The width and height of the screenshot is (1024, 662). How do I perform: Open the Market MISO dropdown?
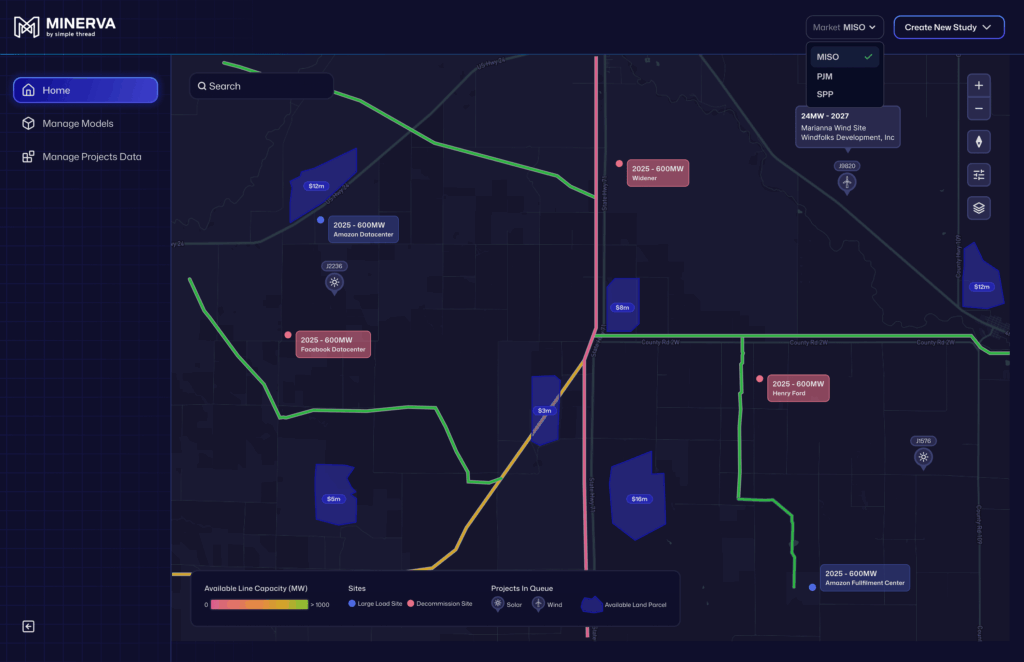click(844, 27)
